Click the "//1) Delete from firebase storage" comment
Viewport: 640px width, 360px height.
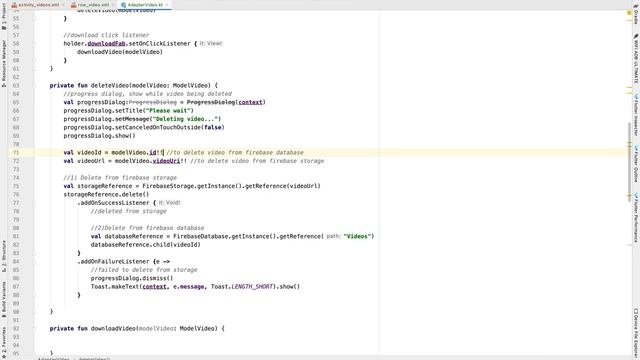[x=120, y=178]
